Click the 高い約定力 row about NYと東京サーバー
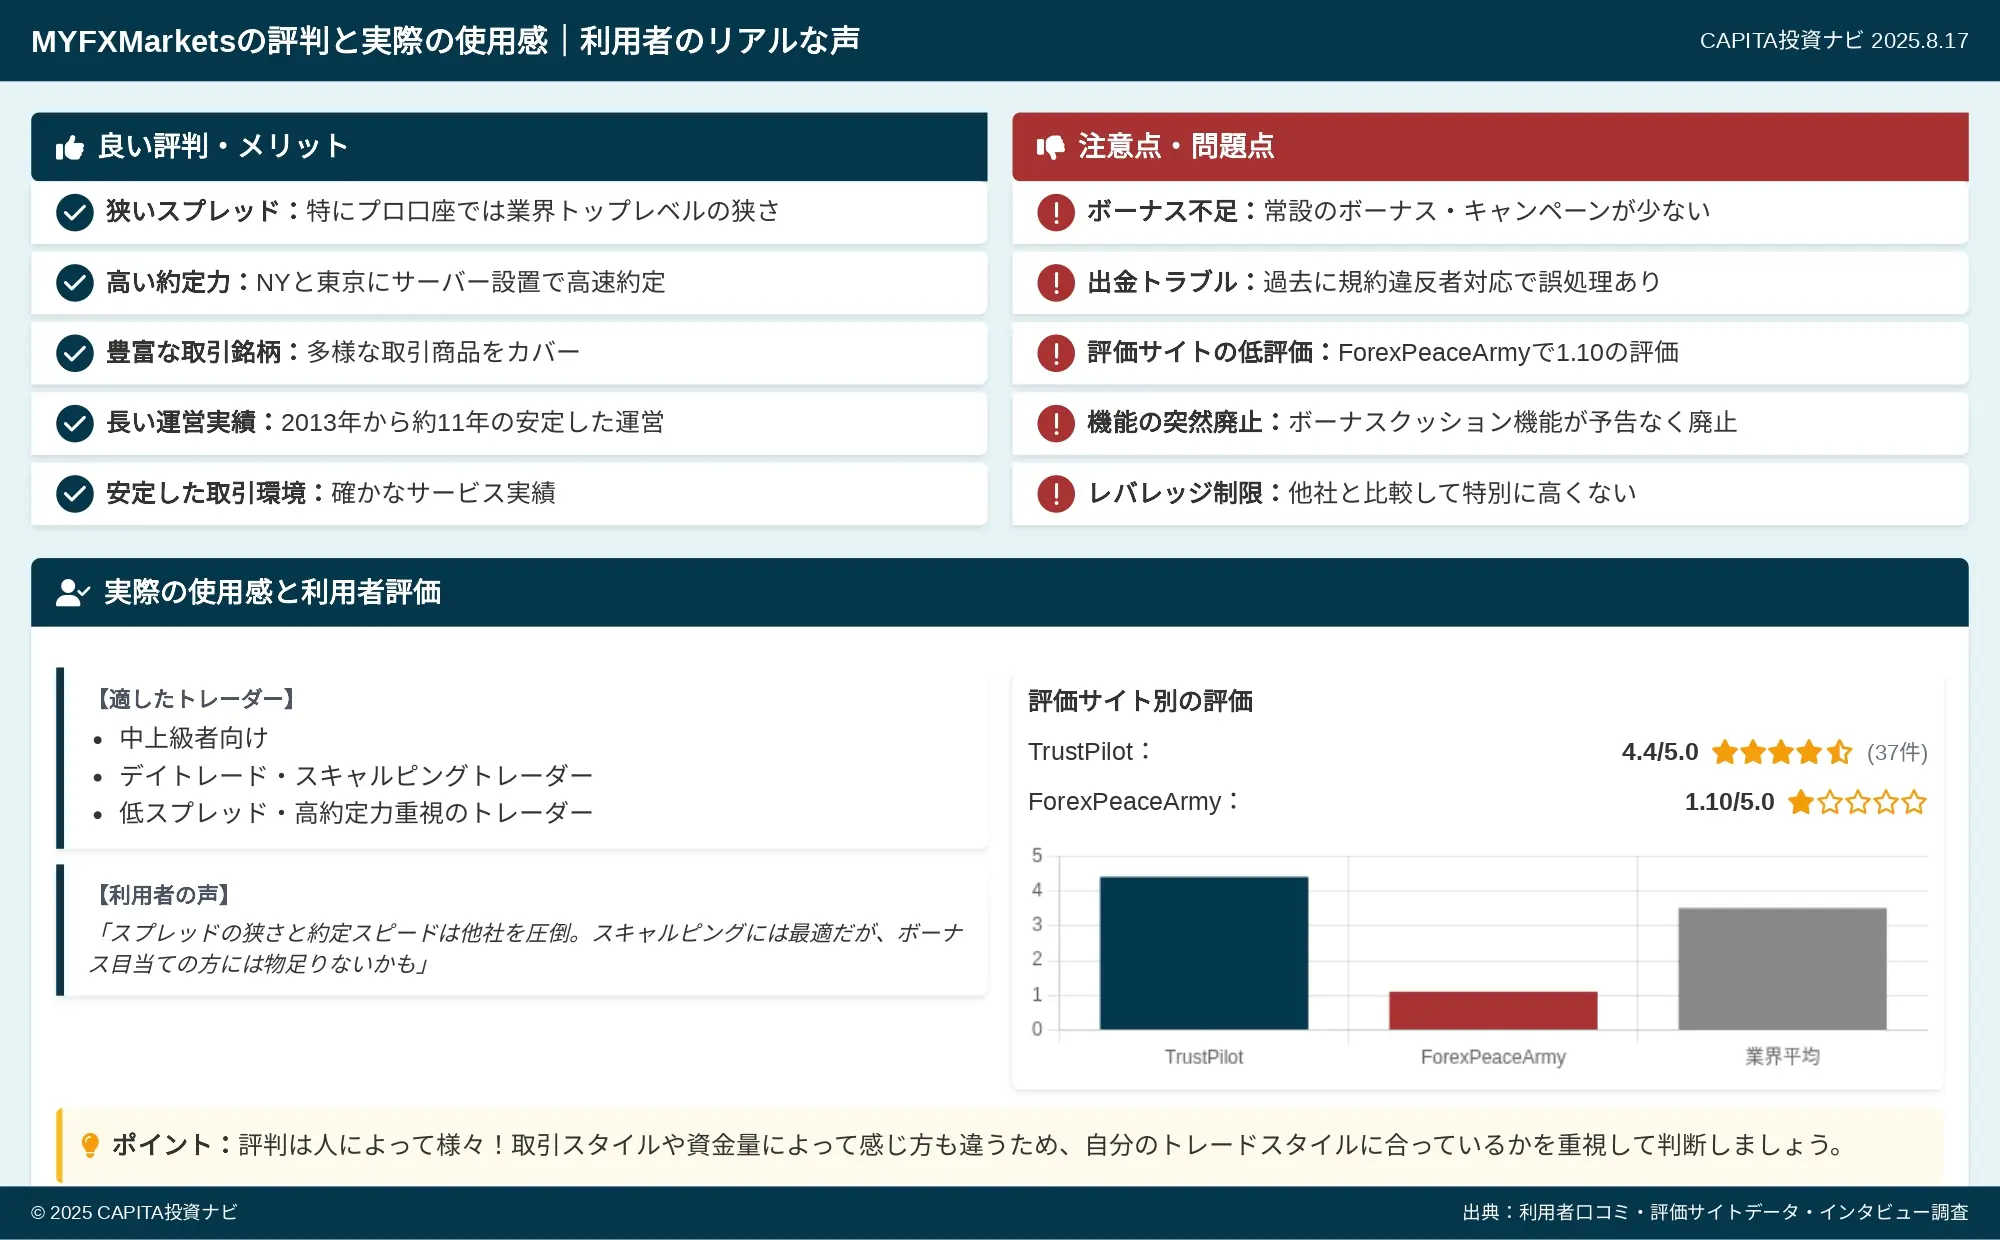The height and width of the screenshot is (1240, 2000). tap(386, 282)
